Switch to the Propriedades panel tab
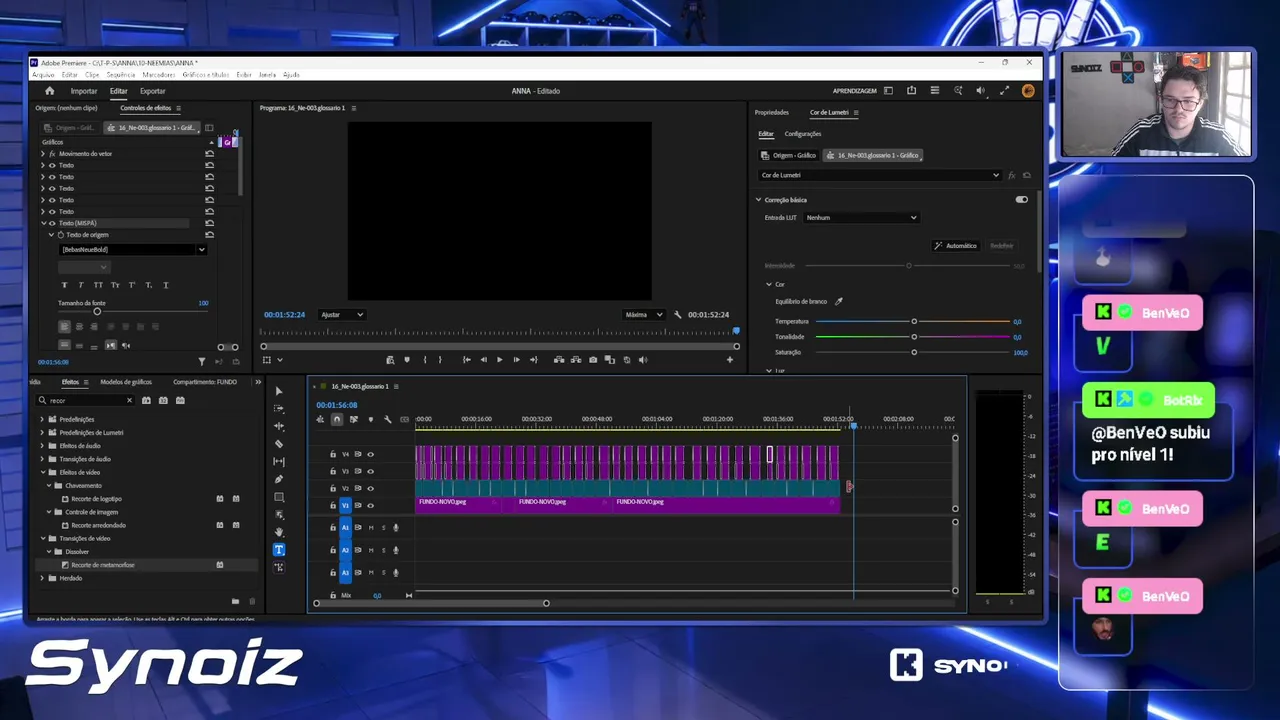This screenshot has width=1280, height=720. click(x=772, y=112)
